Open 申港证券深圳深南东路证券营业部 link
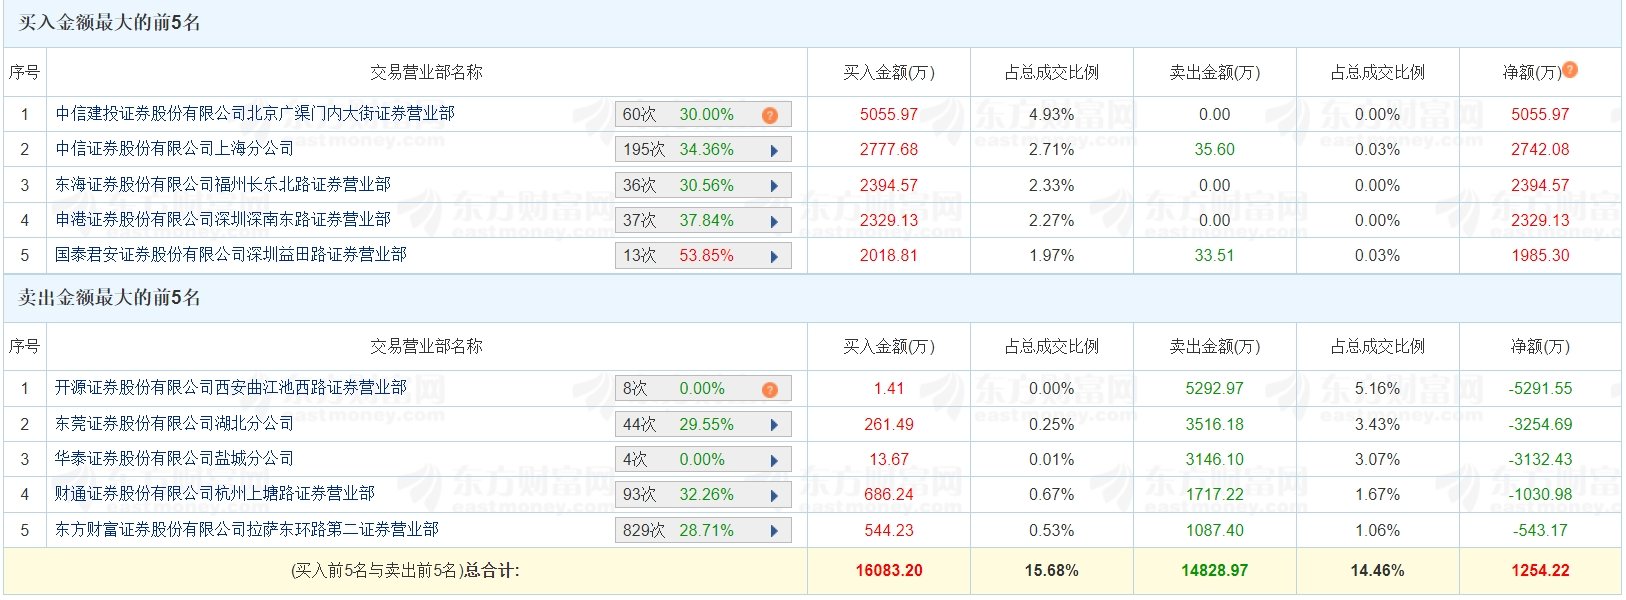Image resolution: width=1626 pixels, height=600 pixels. (x=223, y=220)
